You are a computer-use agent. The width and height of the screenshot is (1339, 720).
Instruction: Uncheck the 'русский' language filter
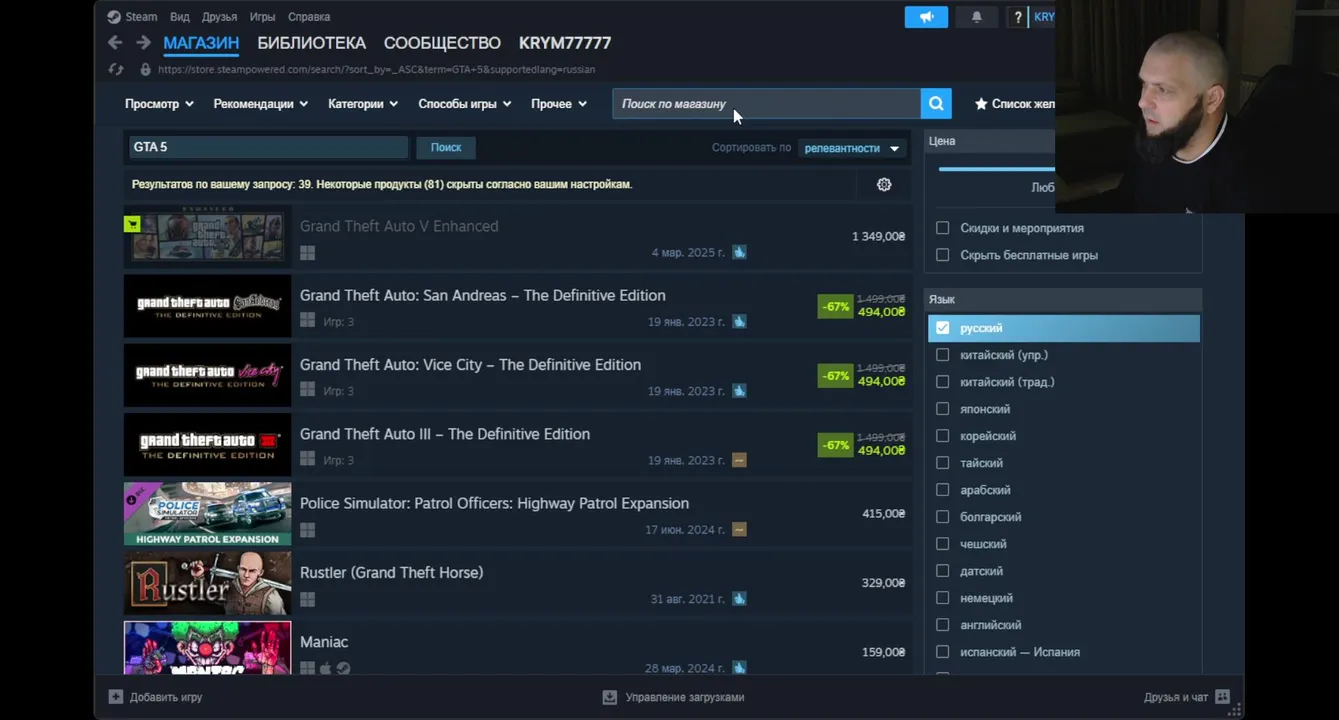[x=942, y=328]
